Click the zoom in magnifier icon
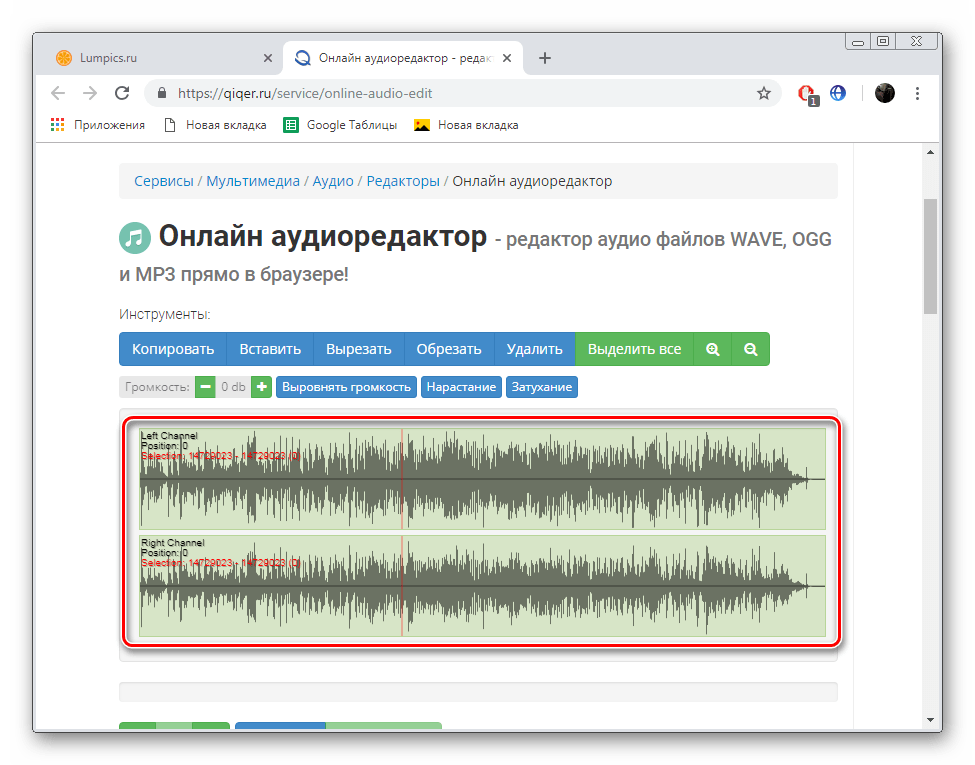Viewport: 975px width, 765px height. [x=712, y=350]
